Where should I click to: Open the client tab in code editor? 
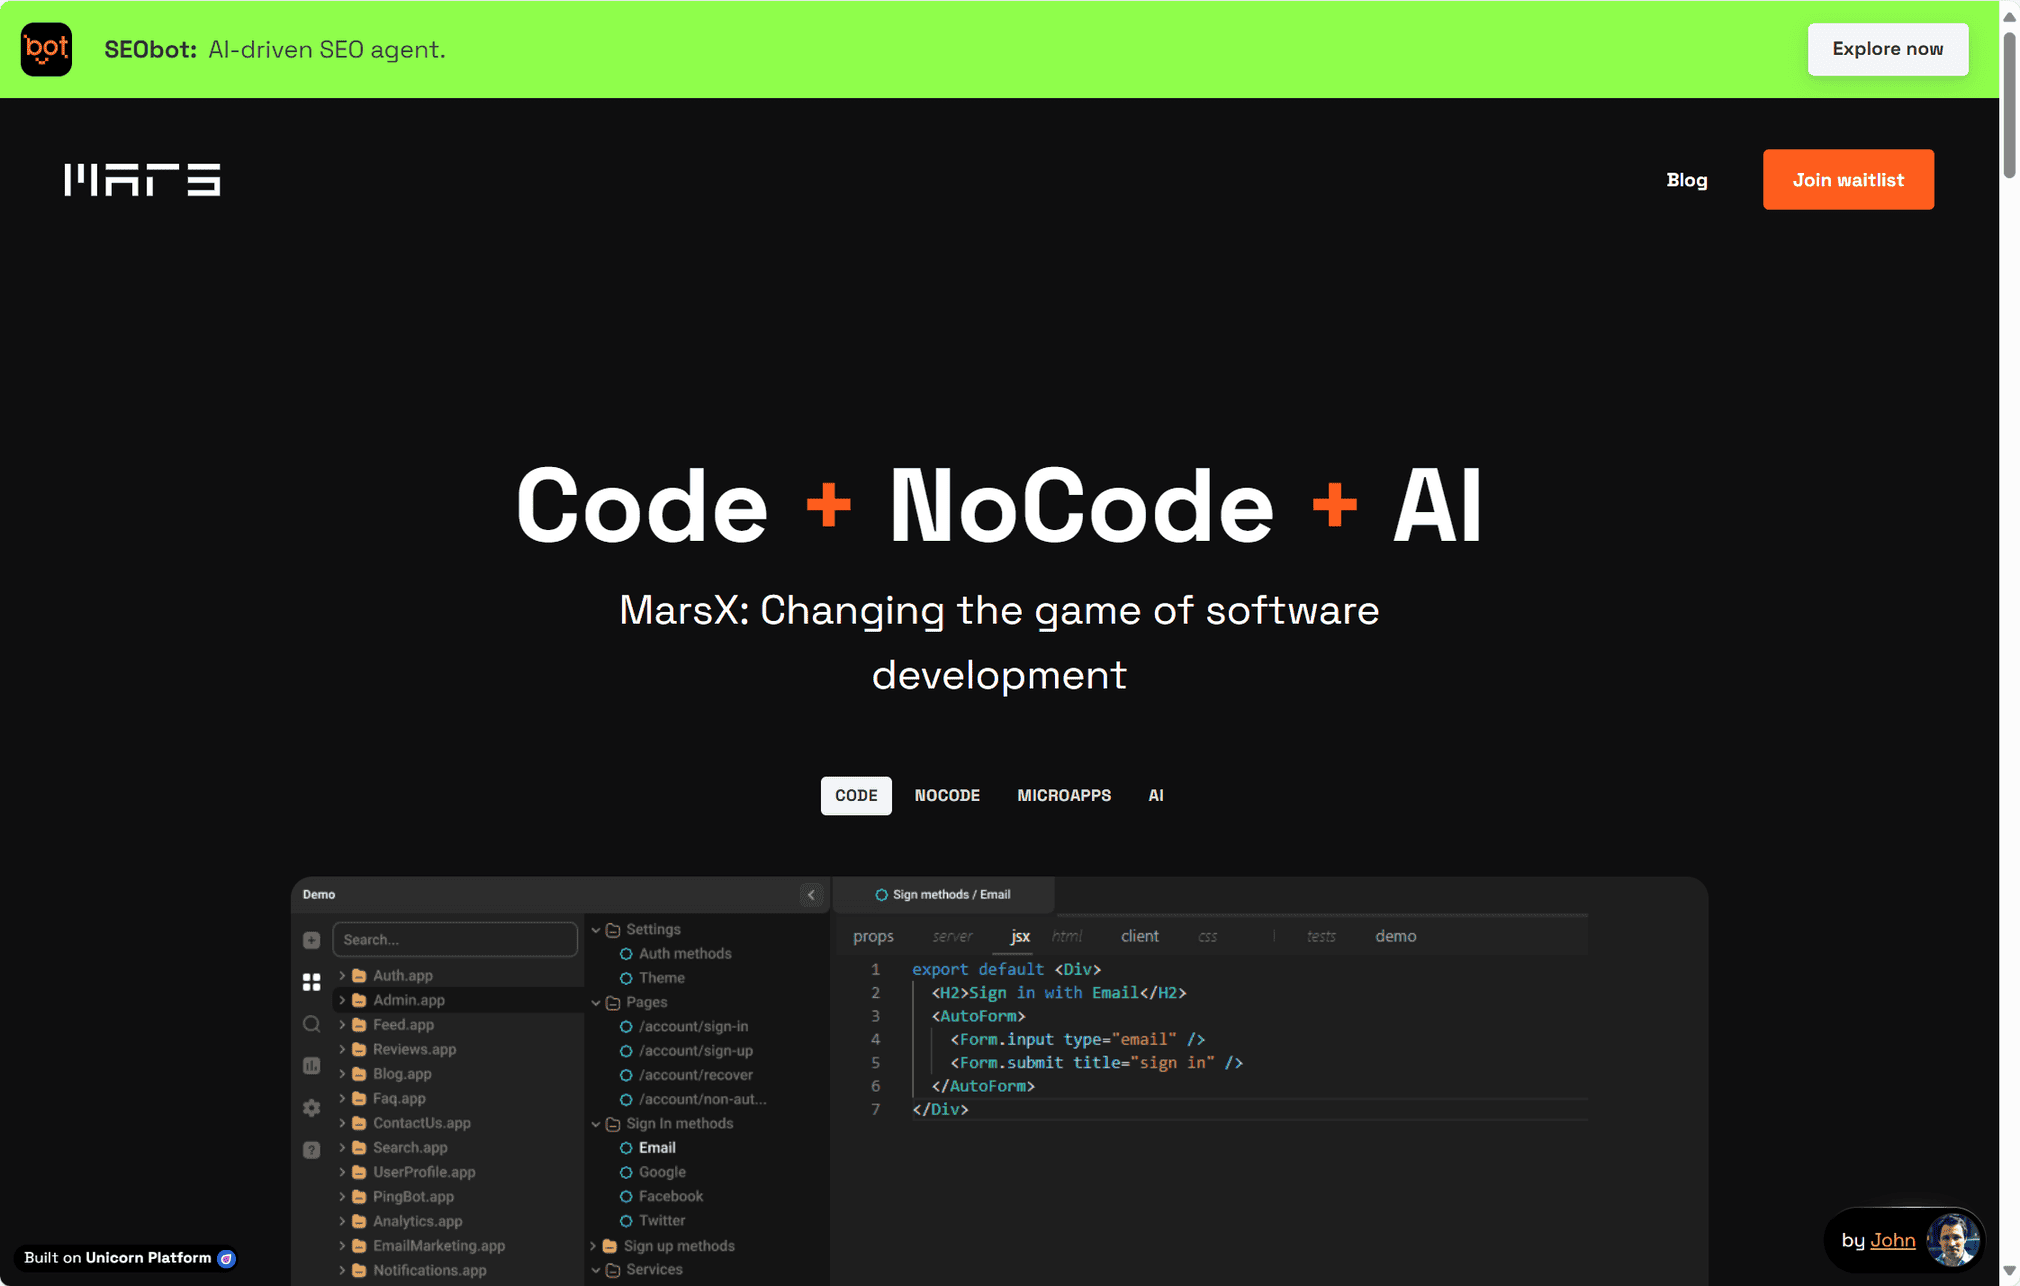[x=1139, y=936]
